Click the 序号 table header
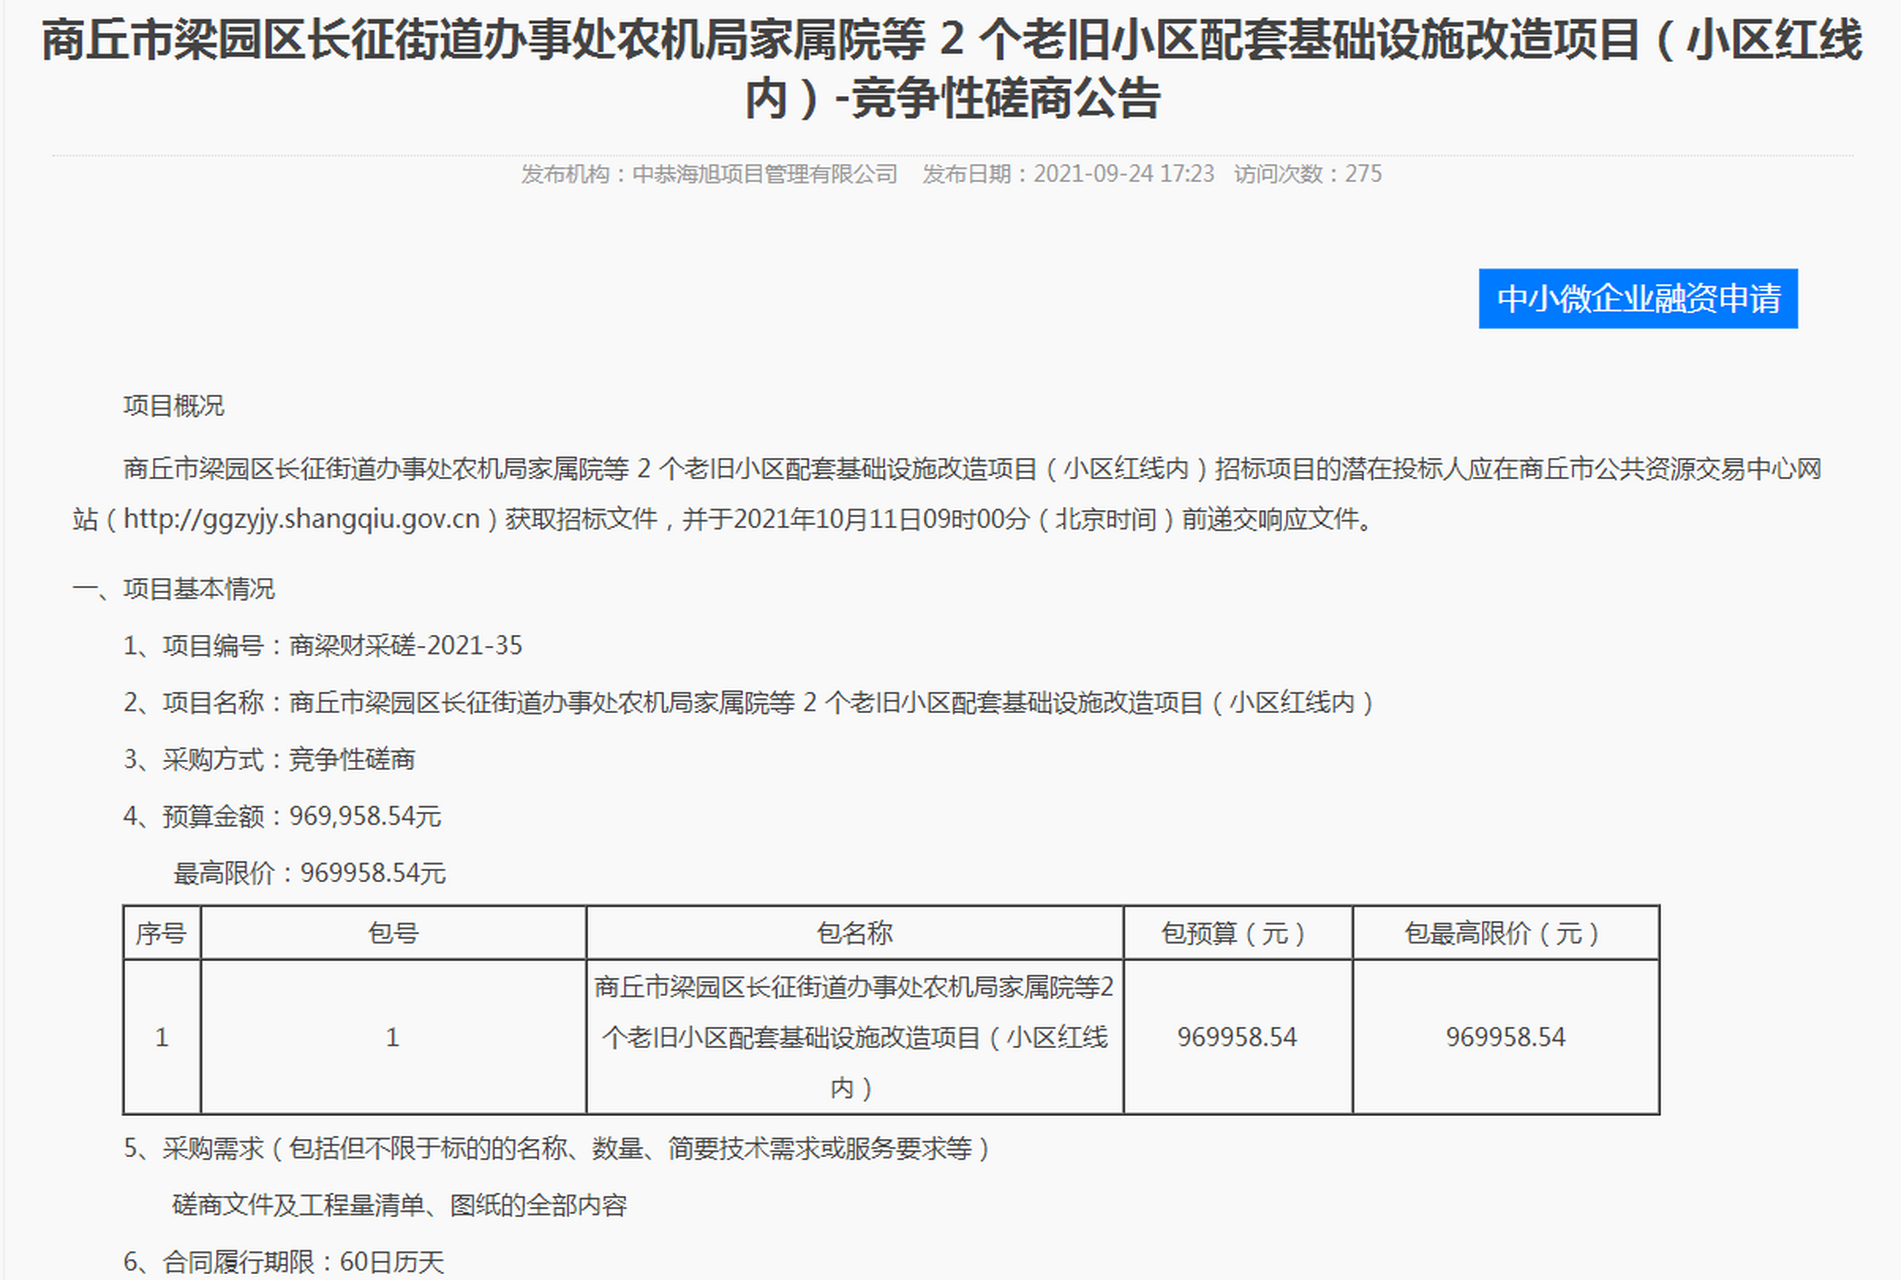Image resolution: width=1901 pixels, height=1280 pixels. click(161, 934)
